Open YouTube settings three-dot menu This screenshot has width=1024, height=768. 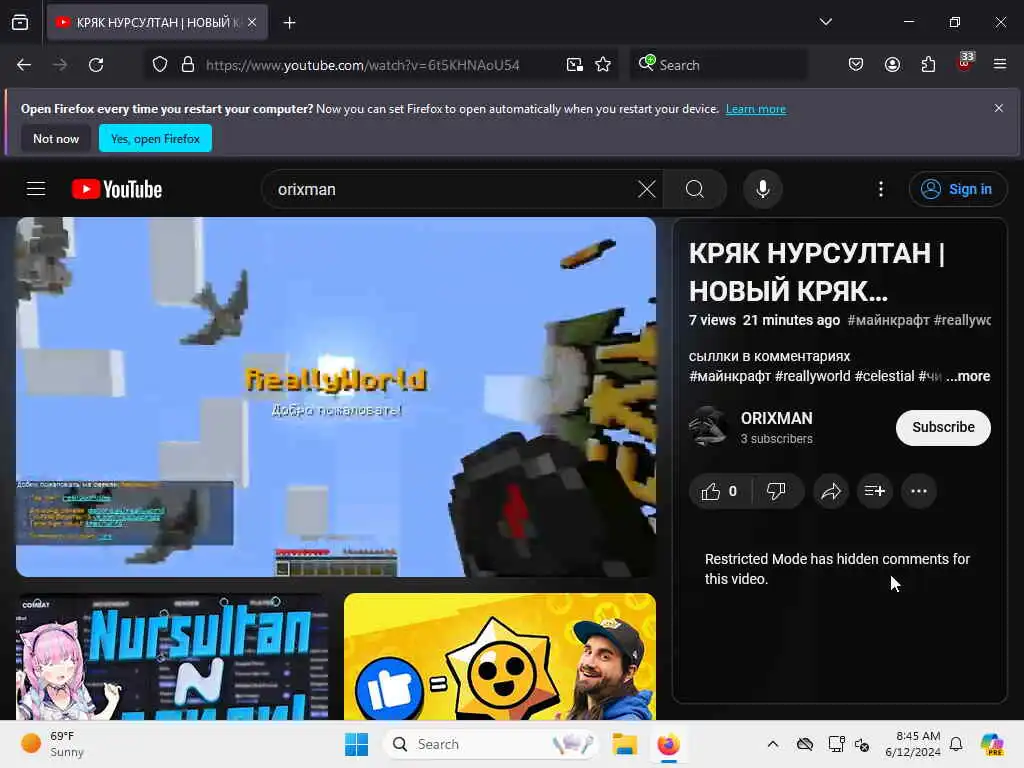881,189
